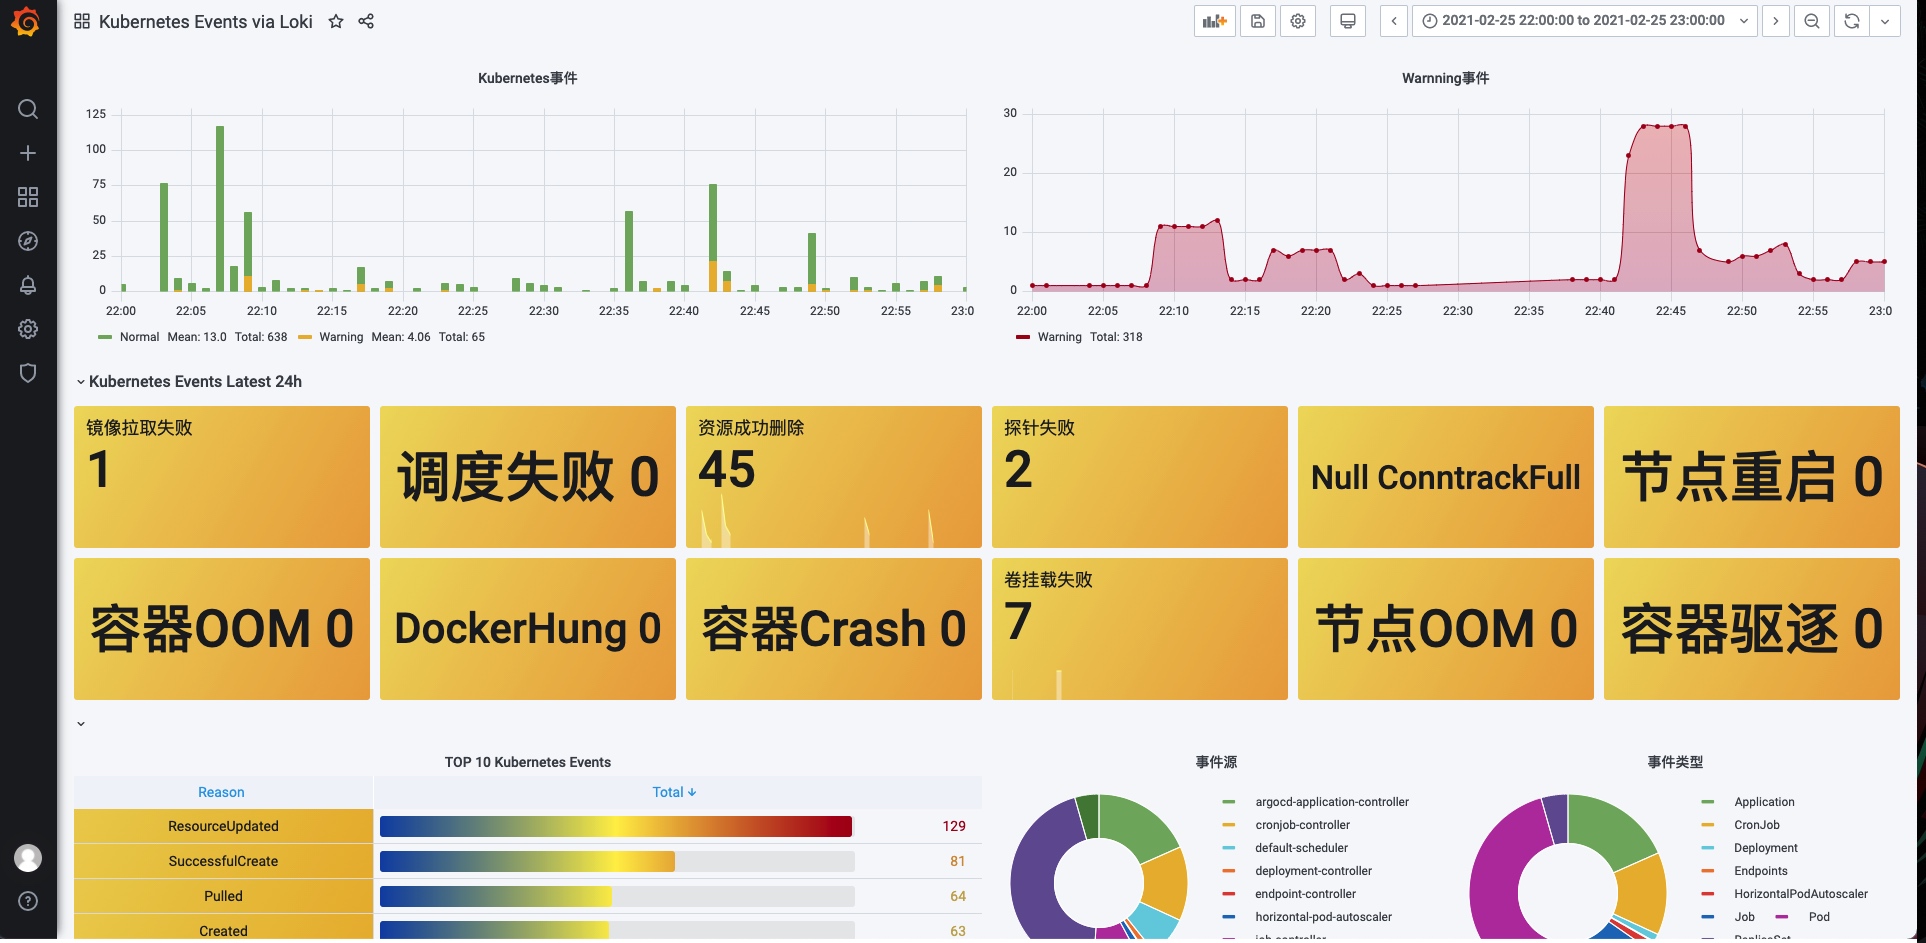
Task: Sort the table by Reason column
Action: point(221,792)
